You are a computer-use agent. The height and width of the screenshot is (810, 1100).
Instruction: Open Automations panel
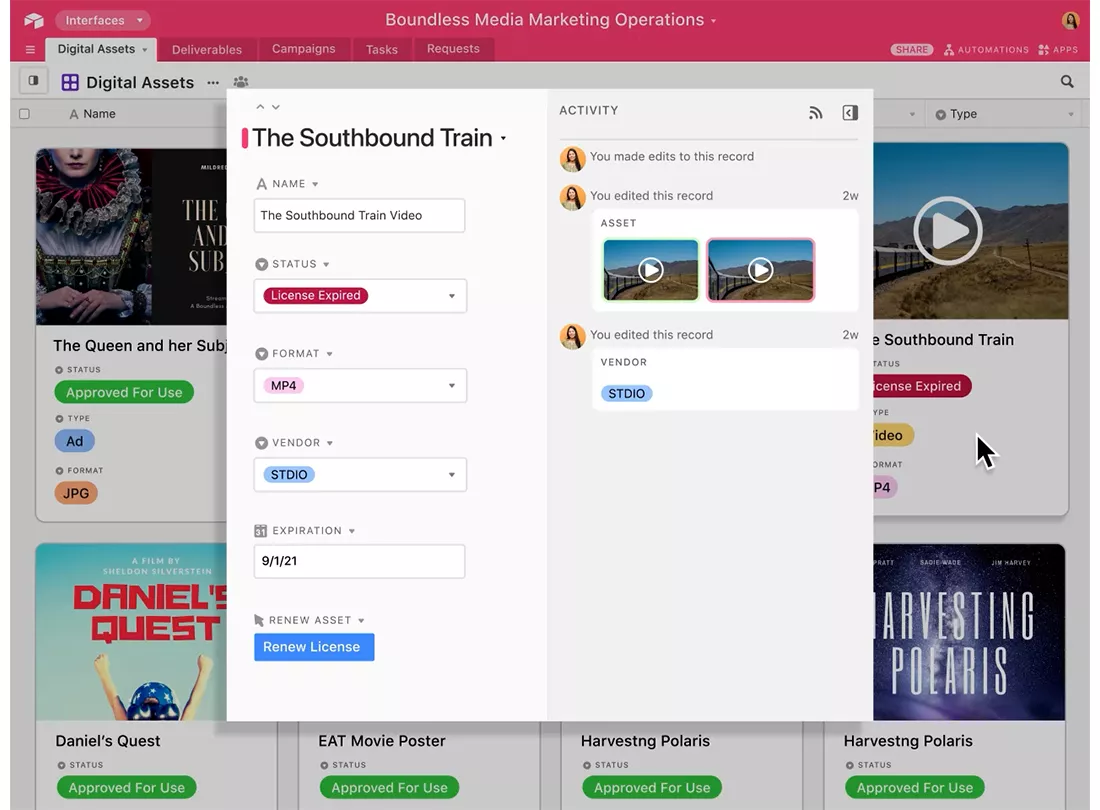[x=986, y=50]
